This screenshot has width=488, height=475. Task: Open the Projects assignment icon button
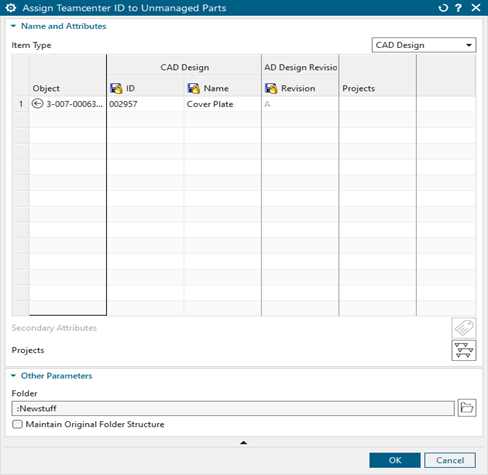(x=464, y=350)
